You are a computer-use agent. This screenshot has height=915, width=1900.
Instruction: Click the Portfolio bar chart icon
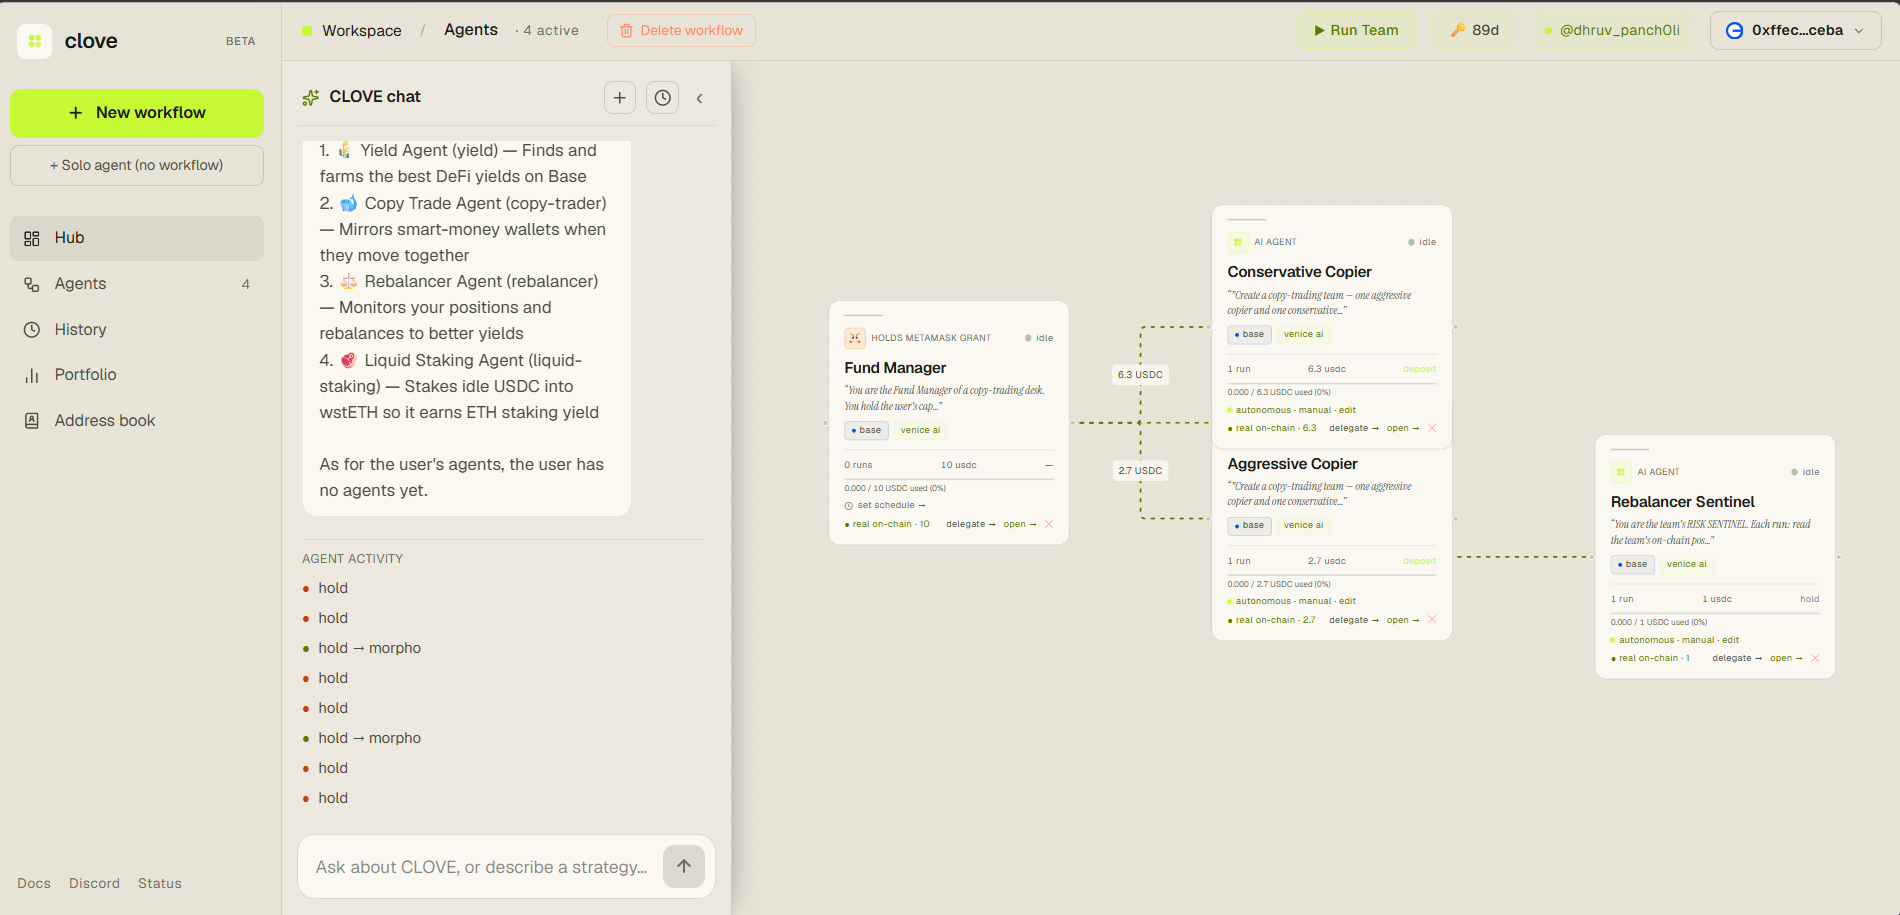pos(32,375)
